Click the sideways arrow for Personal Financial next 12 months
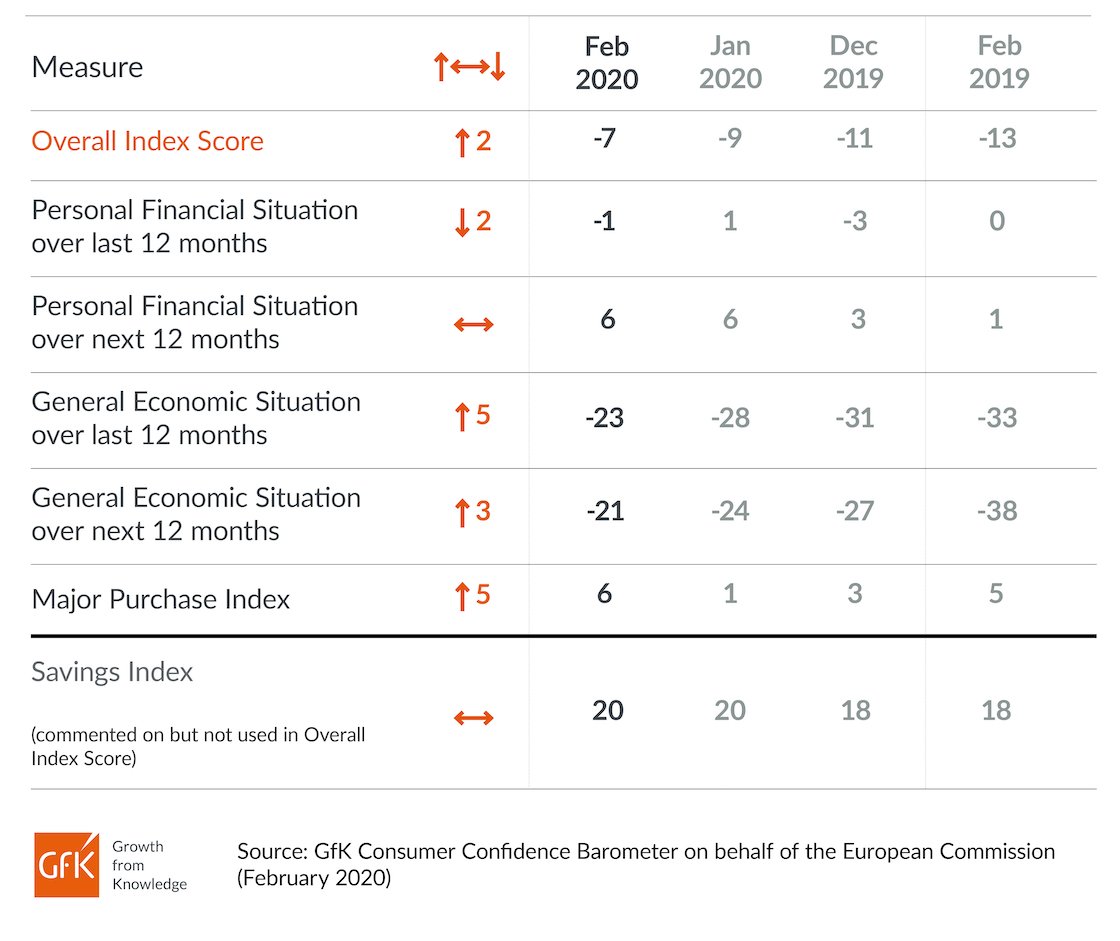Screen dimensions: 1120x941 pos(474,325)
